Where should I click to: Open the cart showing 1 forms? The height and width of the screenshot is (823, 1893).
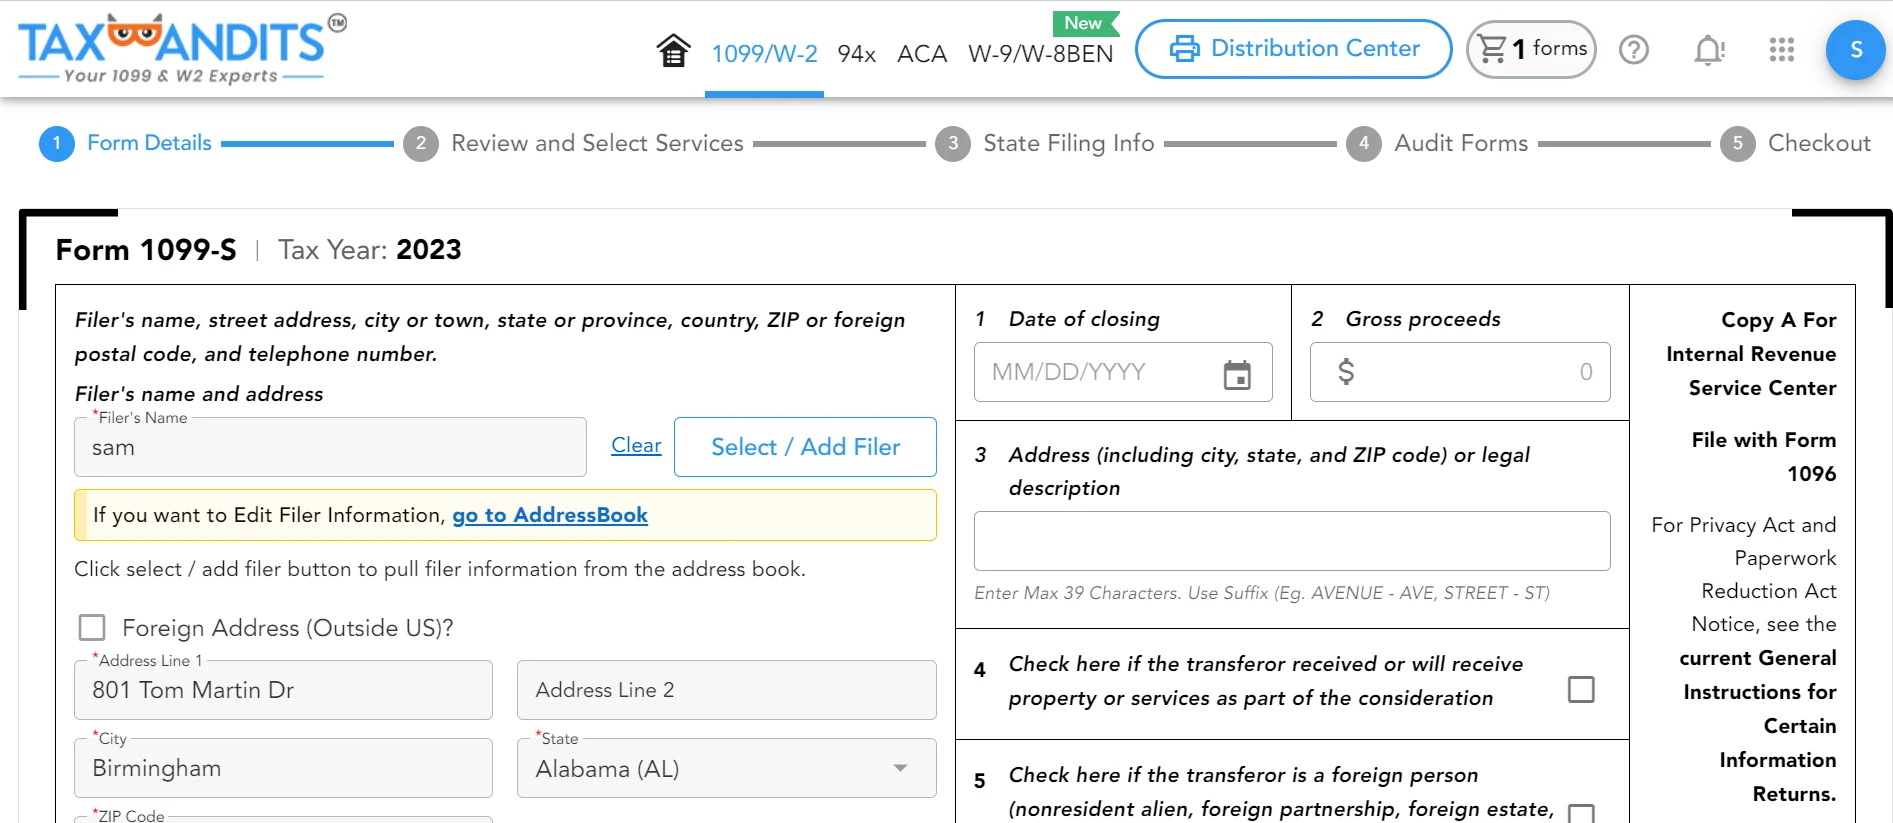tap(1531, 49)
